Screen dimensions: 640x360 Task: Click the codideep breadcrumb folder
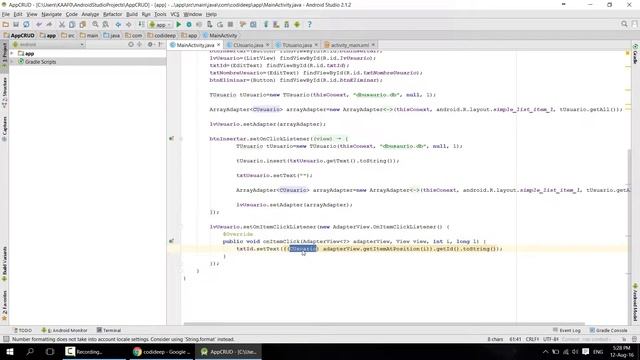[162, 36]
